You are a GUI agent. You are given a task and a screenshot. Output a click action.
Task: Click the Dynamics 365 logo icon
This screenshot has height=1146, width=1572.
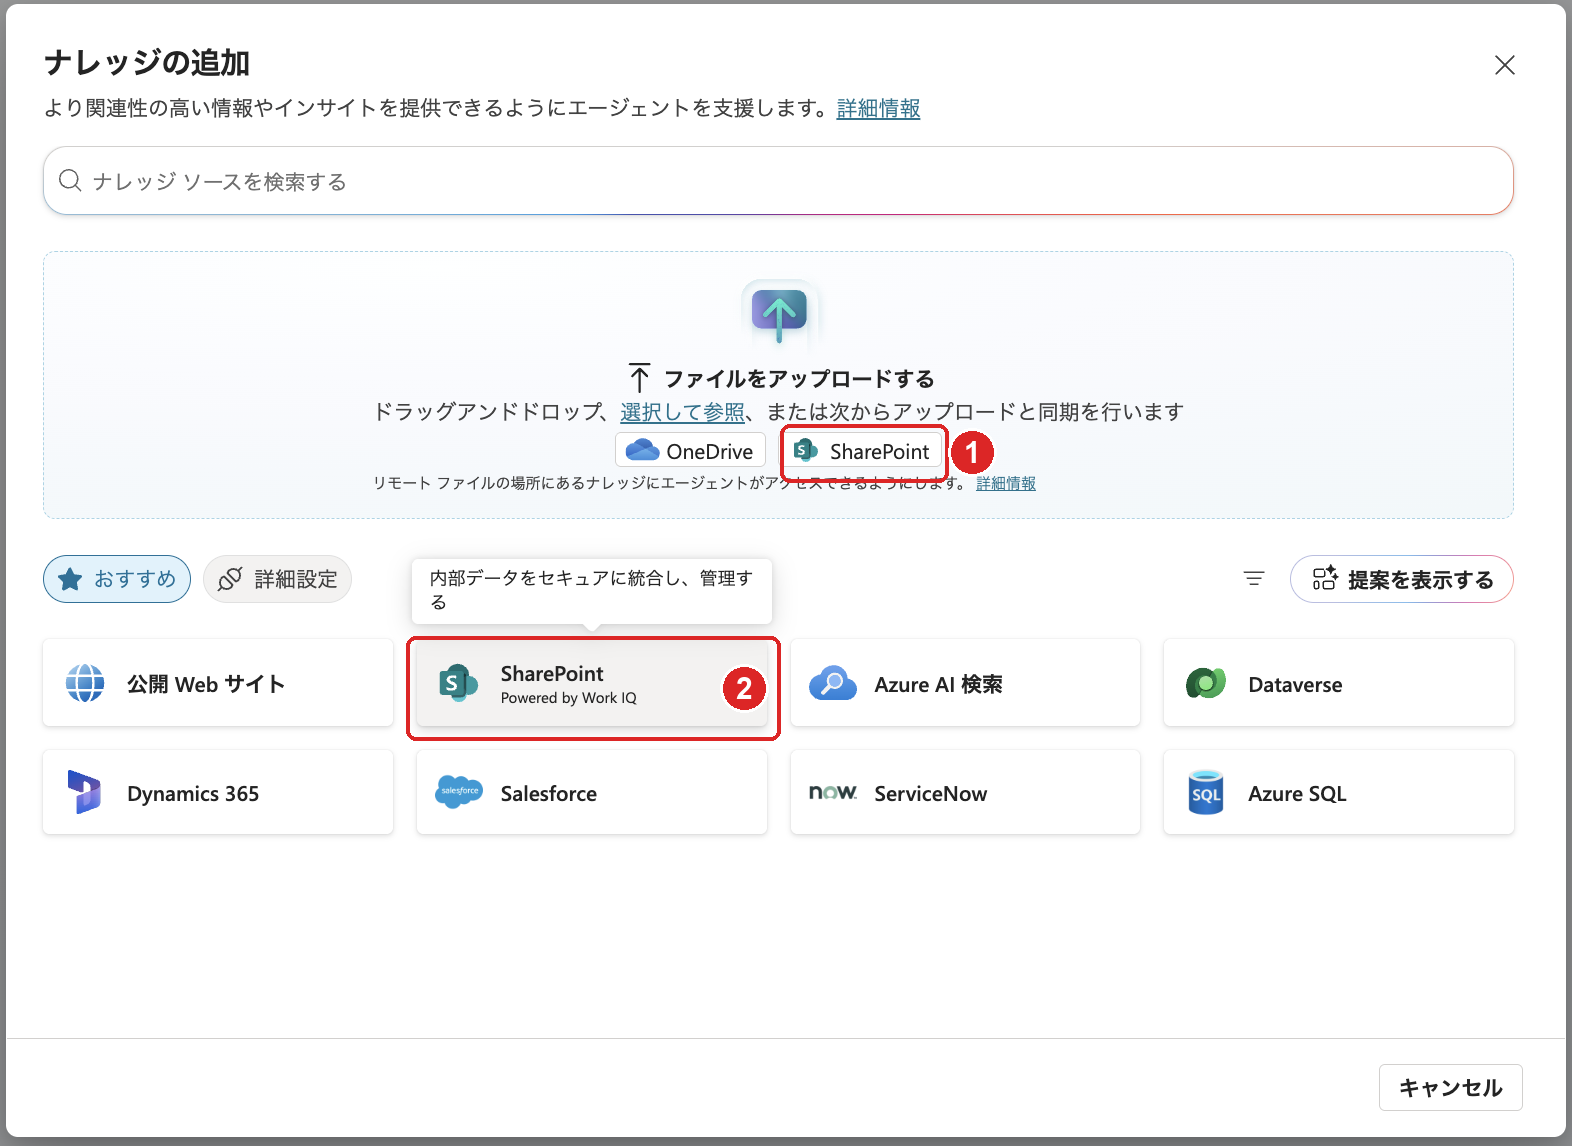(x=85, y=793)
